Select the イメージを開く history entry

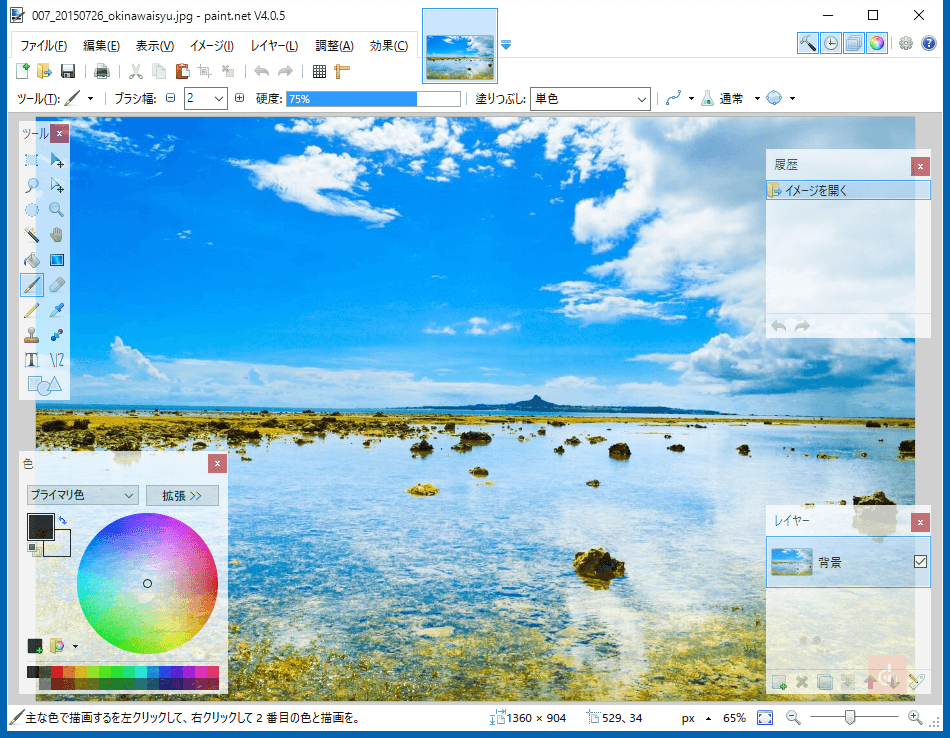pyautogui.click(x=848, y=190)
